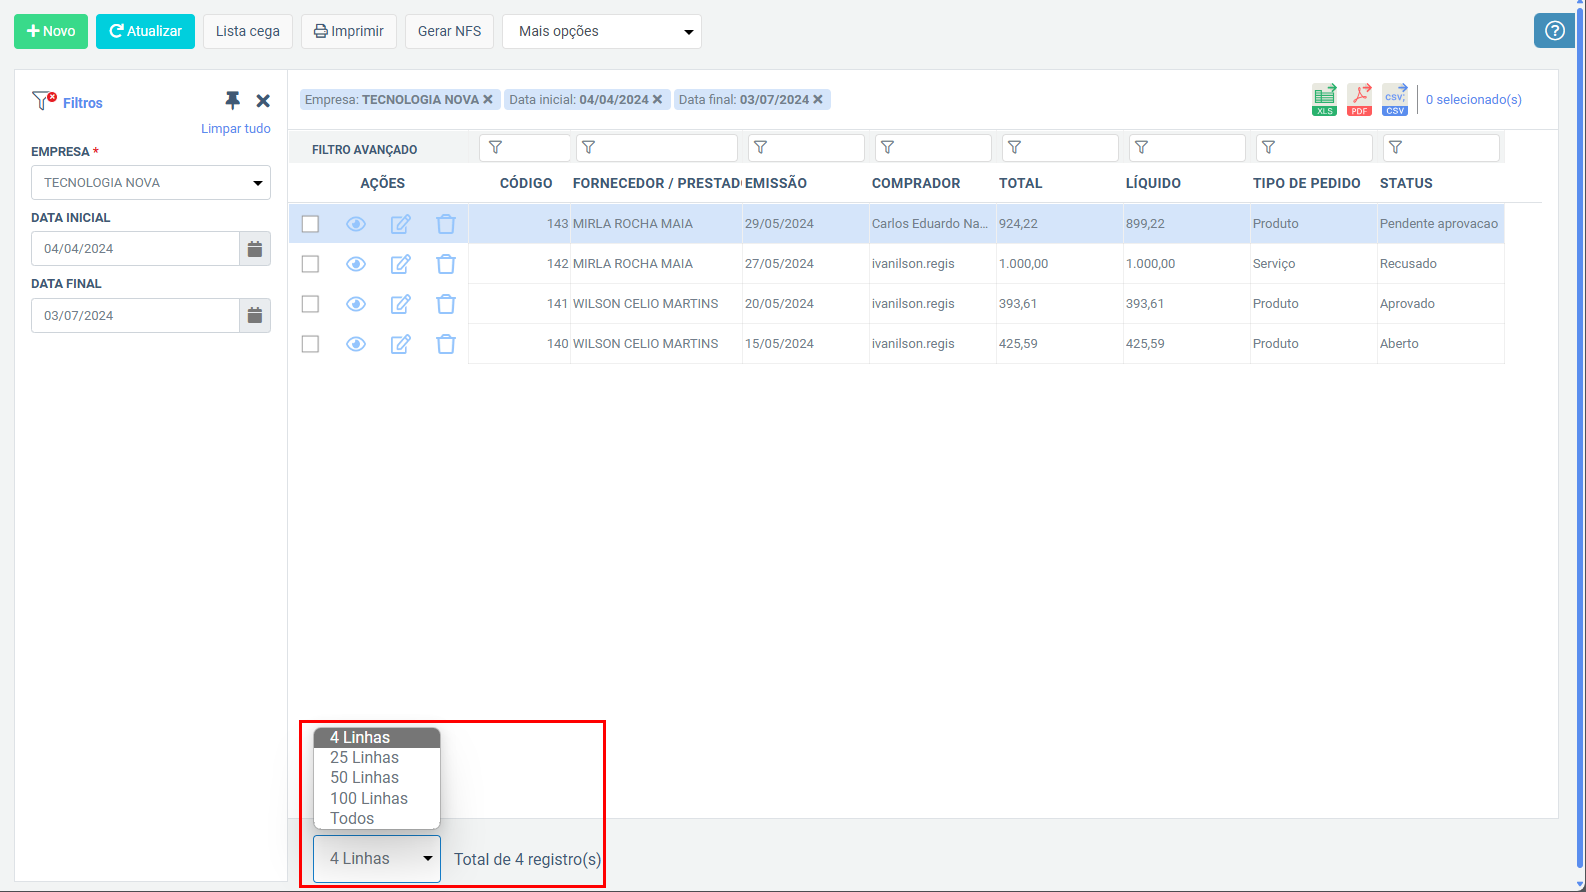The width and height of the screenshot is (1586, 892).
Task: Remove the Data final filter tag
Action: pyautogui.click(x=818, y=99)
